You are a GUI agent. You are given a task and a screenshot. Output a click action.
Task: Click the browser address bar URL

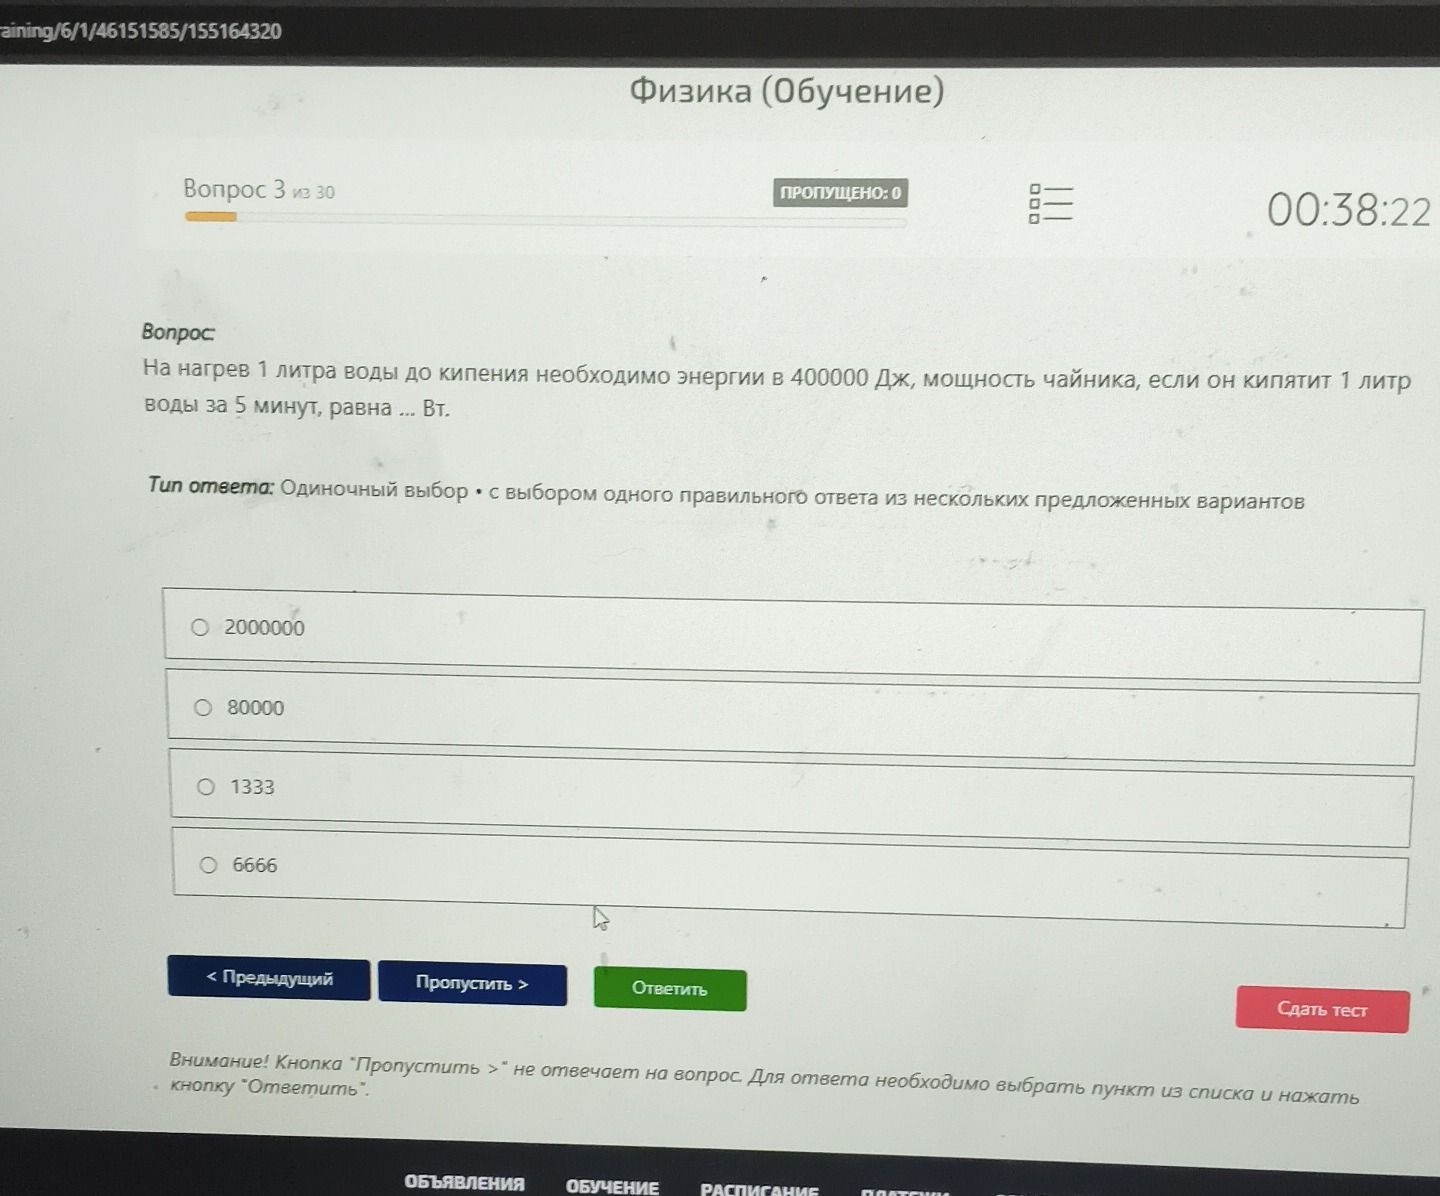click(x=140, y=31)
